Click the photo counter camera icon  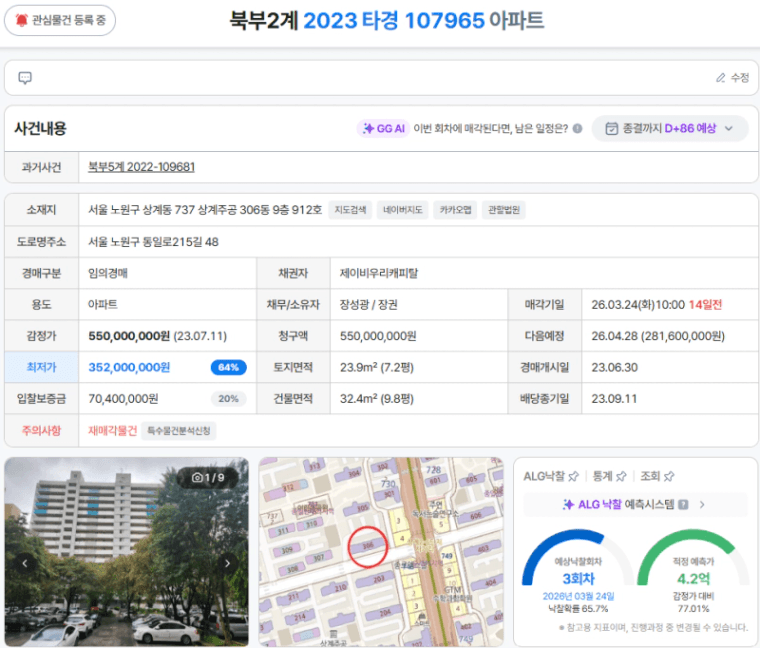(x=197, y=478)
